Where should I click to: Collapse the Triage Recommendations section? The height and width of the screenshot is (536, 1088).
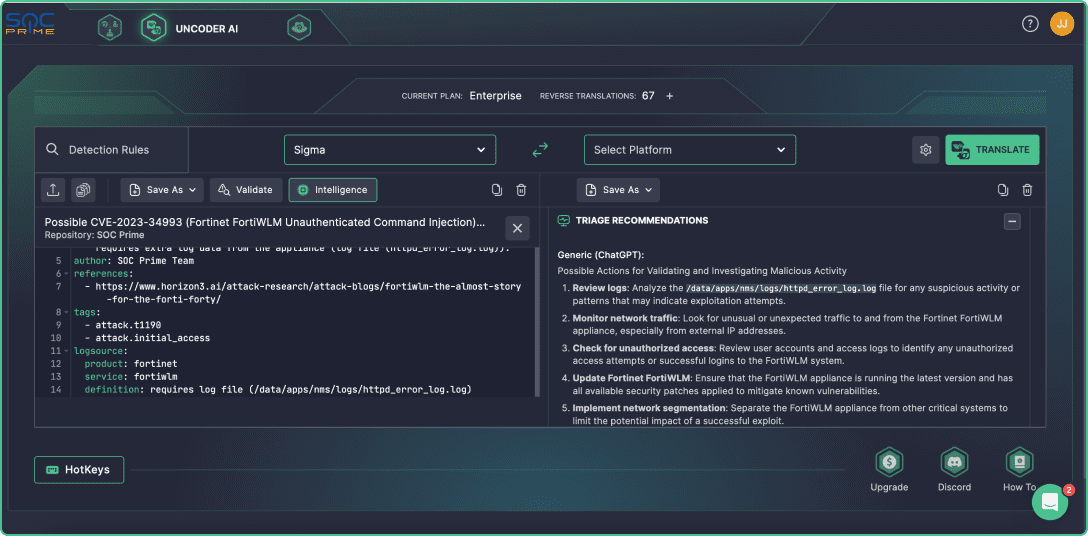[x=1012, y=222]
